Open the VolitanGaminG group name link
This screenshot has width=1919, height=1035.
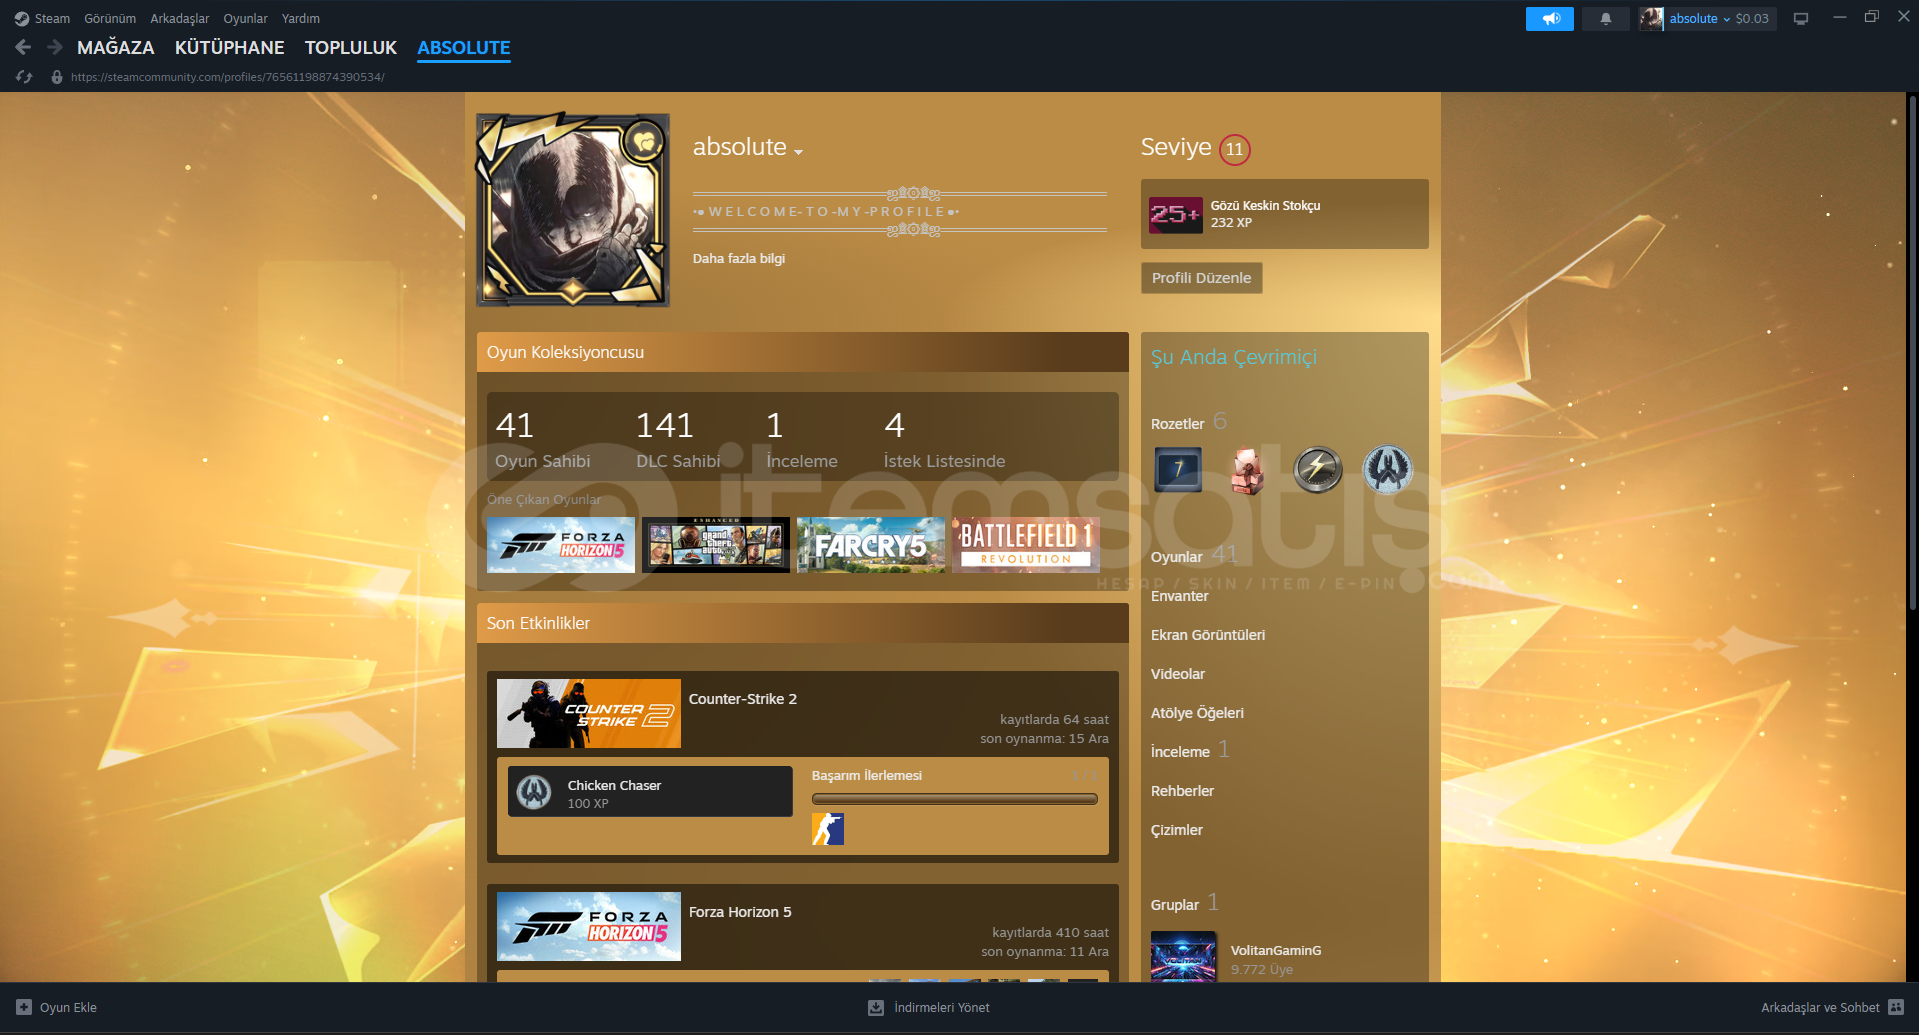(1276, 951)
